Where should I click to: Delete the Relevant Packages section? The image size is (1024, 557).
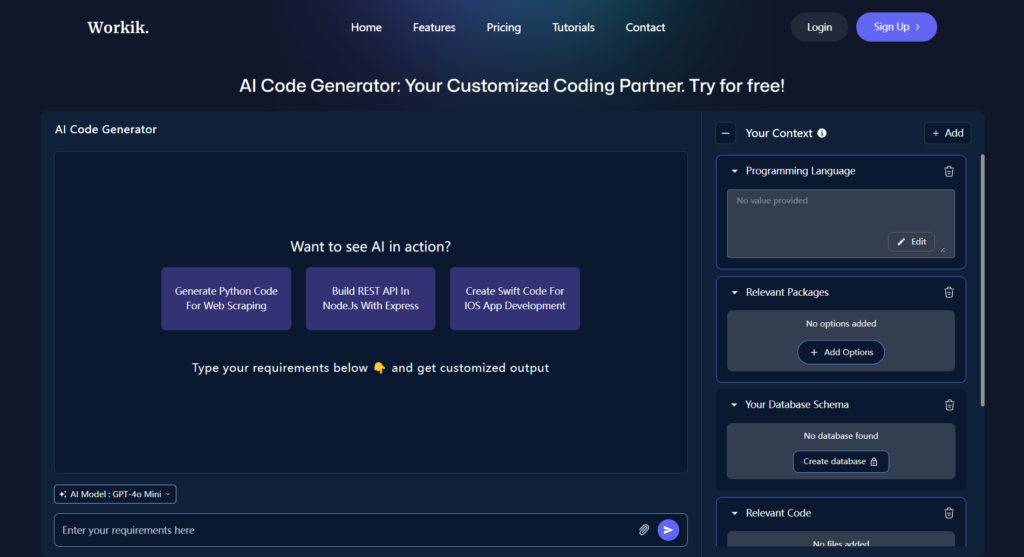pyautogui.click(x=949, y=293)
